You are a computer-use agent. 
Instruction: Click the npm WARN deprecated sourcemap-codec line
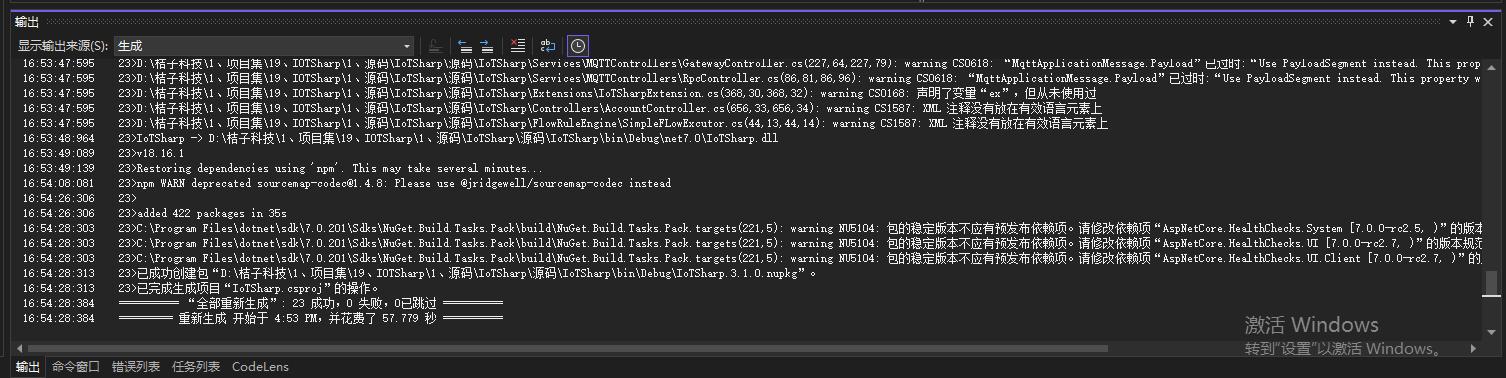[x=394, y=183]
